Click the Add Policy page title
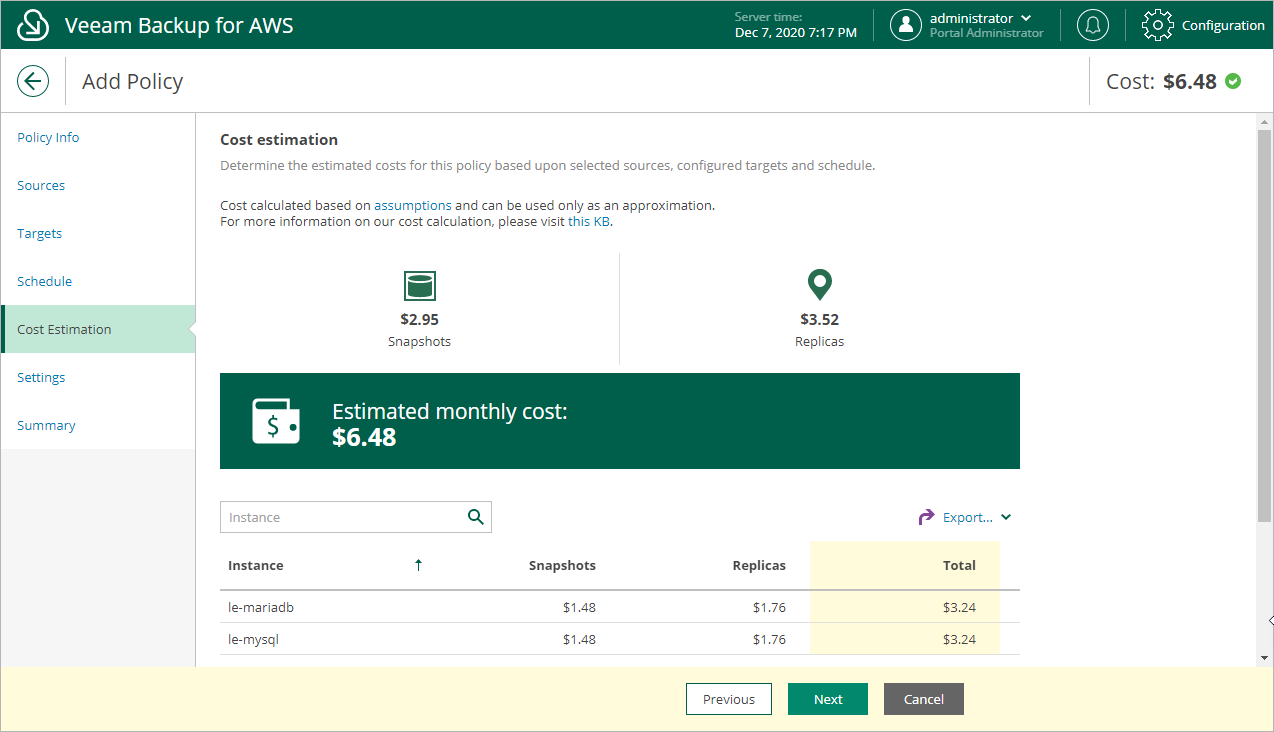1274x732 pixels. pos(132,81)
